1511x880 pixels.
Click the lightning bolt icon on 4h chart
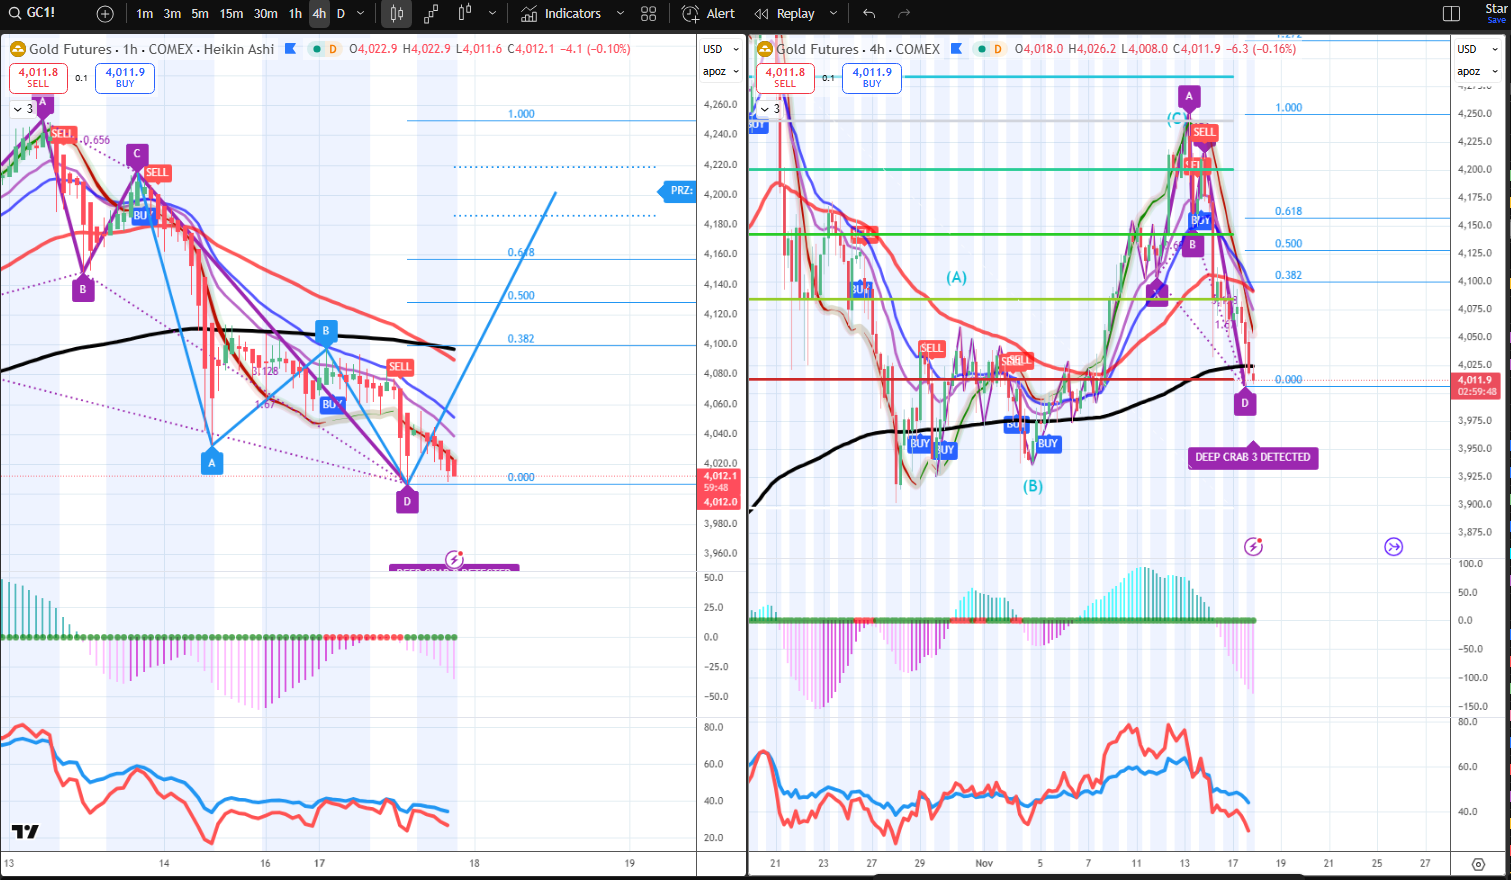(x=1253, y=546)
